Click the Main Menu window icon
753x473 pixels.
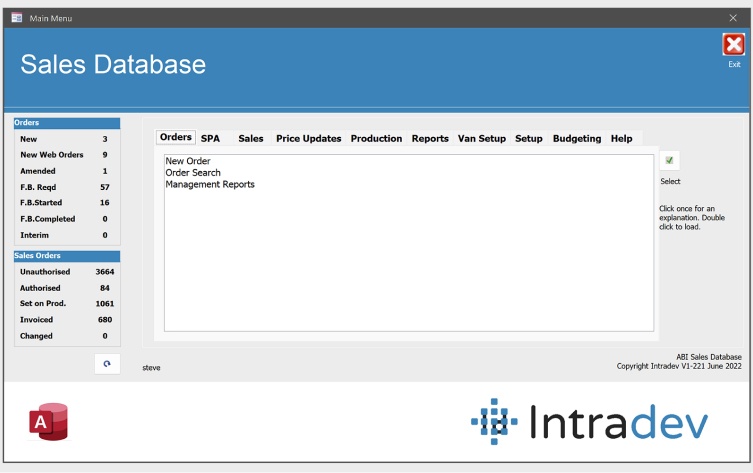click(16, 18)
